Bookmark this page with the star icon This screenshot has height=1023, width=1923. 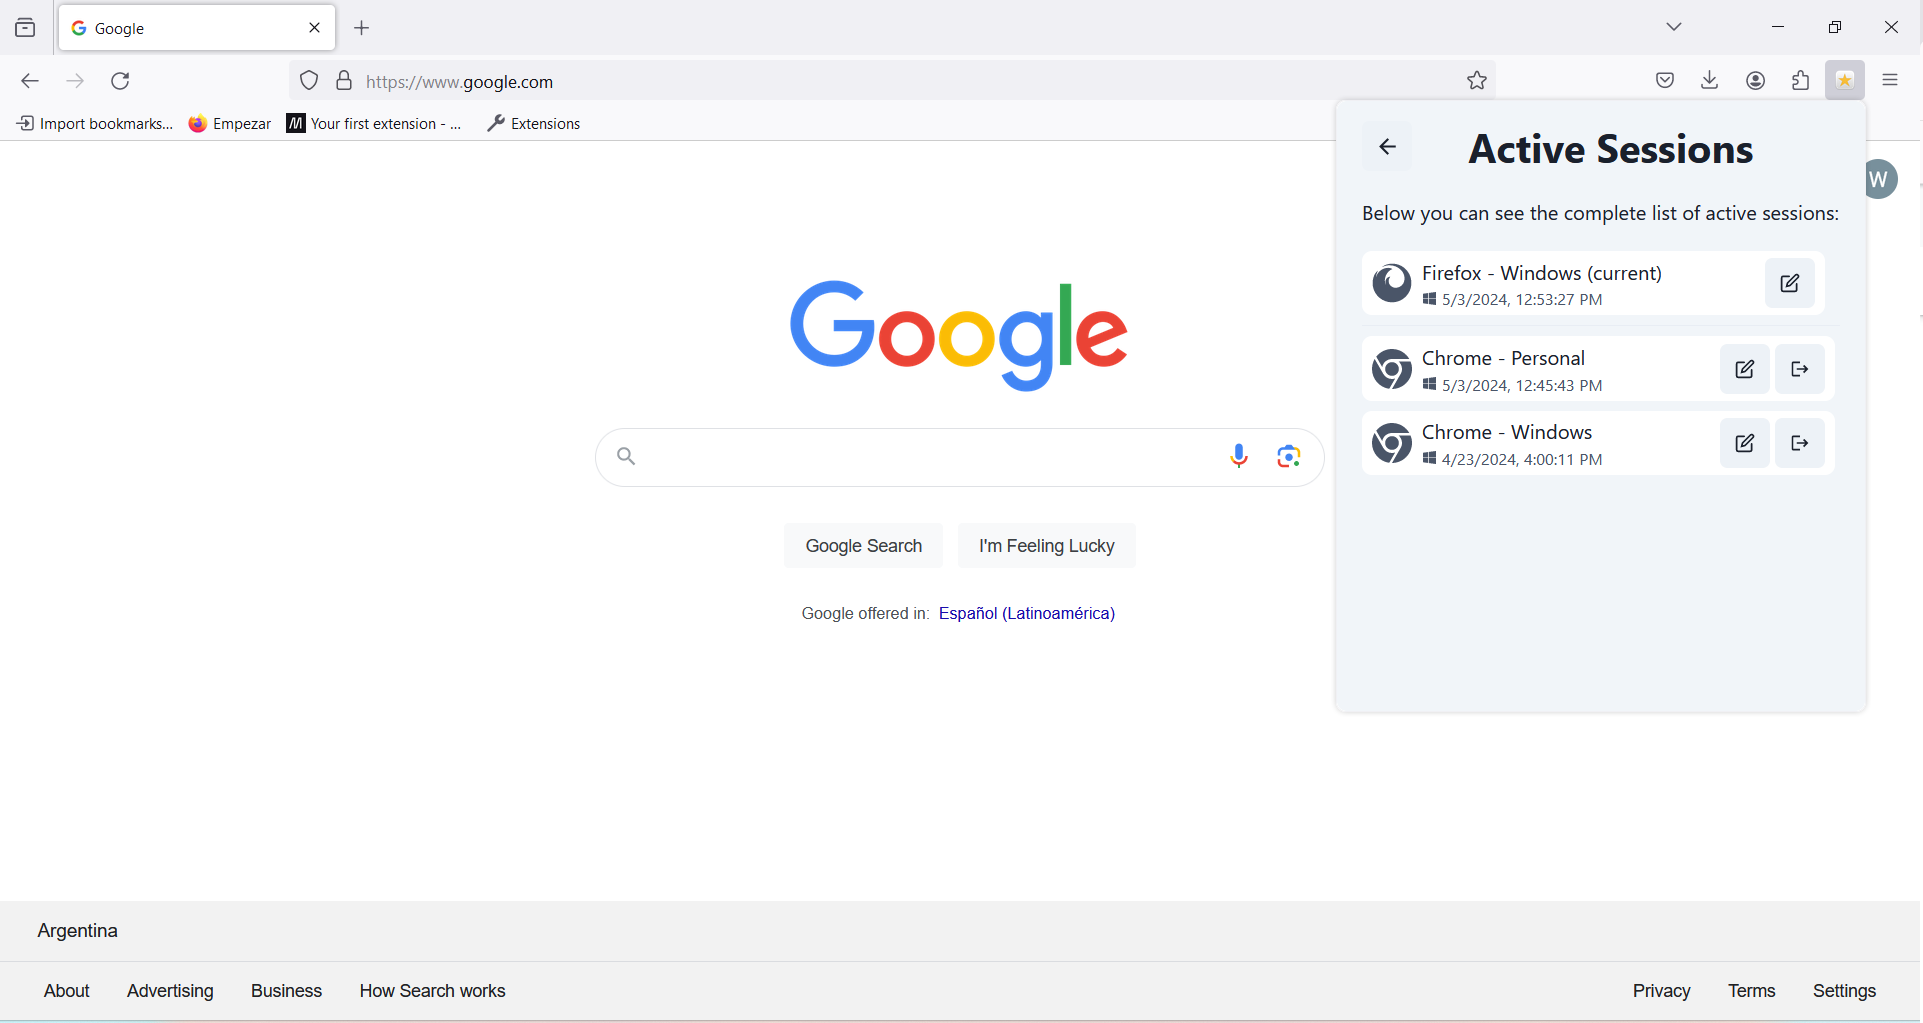tap(1477, 81)
